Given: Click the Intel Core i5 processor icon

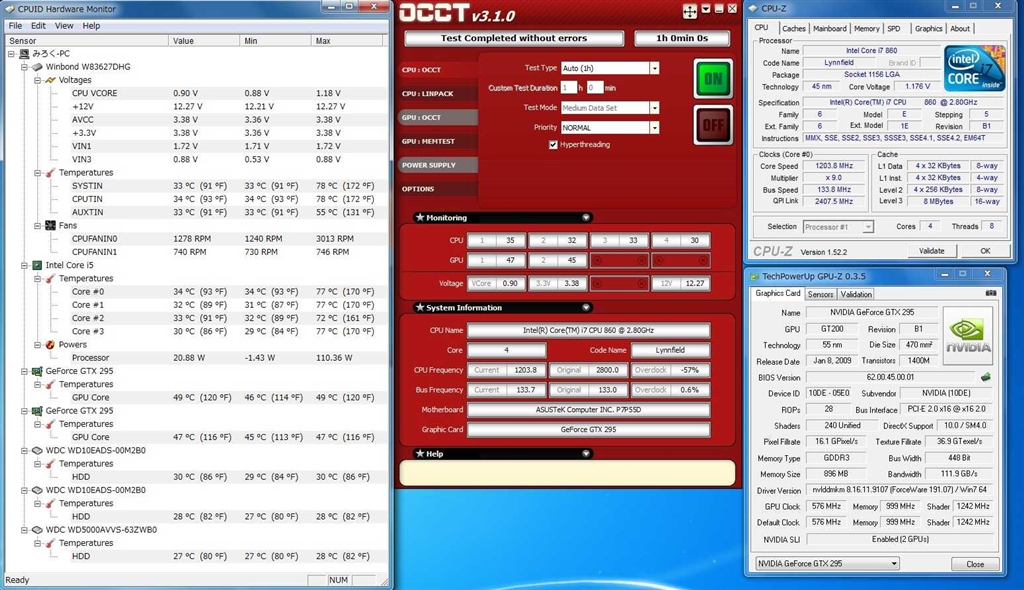Looking at the screenshot, I should (x=37, y=265).
